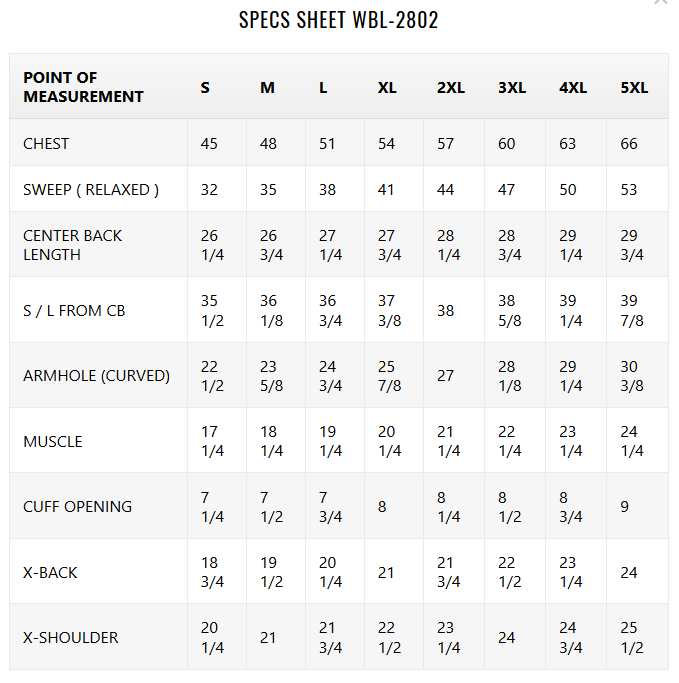Viewport: 679px width, 683px height.
Task: Click the S / L FROM CB row label
Action: (x=75, y=310)
